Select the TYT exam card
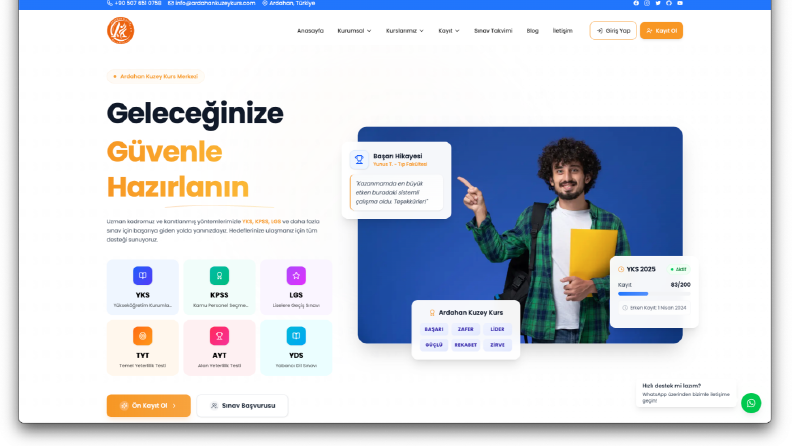 click(143, 348)
